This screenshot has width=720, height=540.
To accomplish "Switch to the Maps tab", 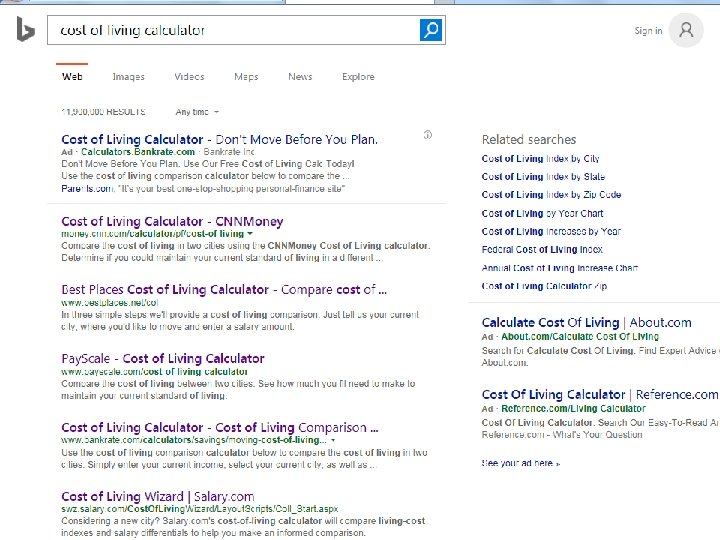I will 246,77.
